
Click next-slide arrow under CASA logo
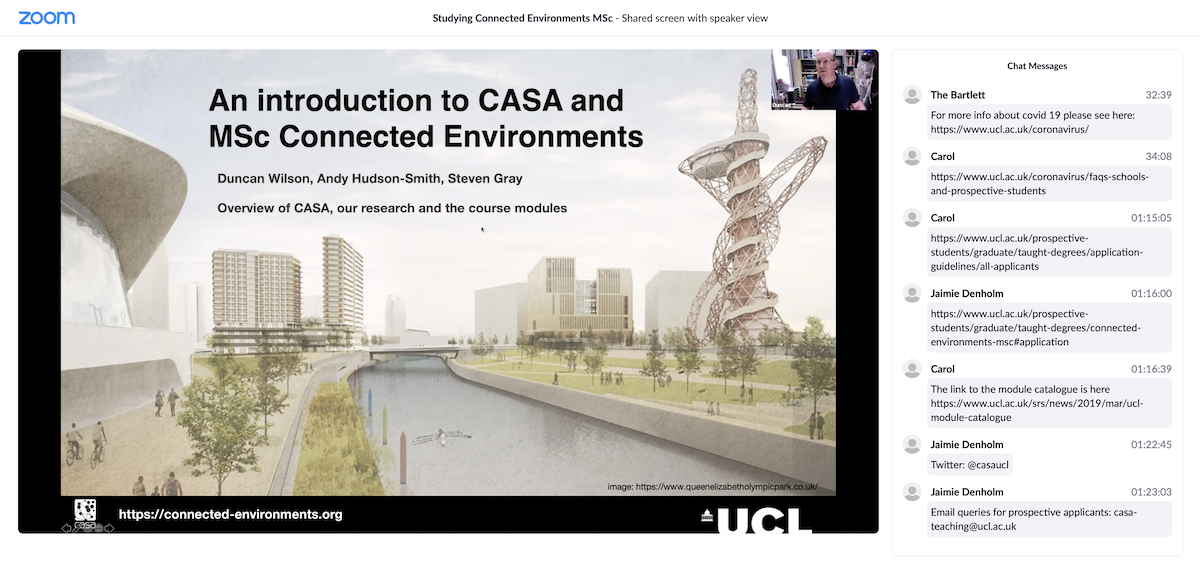[x=109, y=527]
